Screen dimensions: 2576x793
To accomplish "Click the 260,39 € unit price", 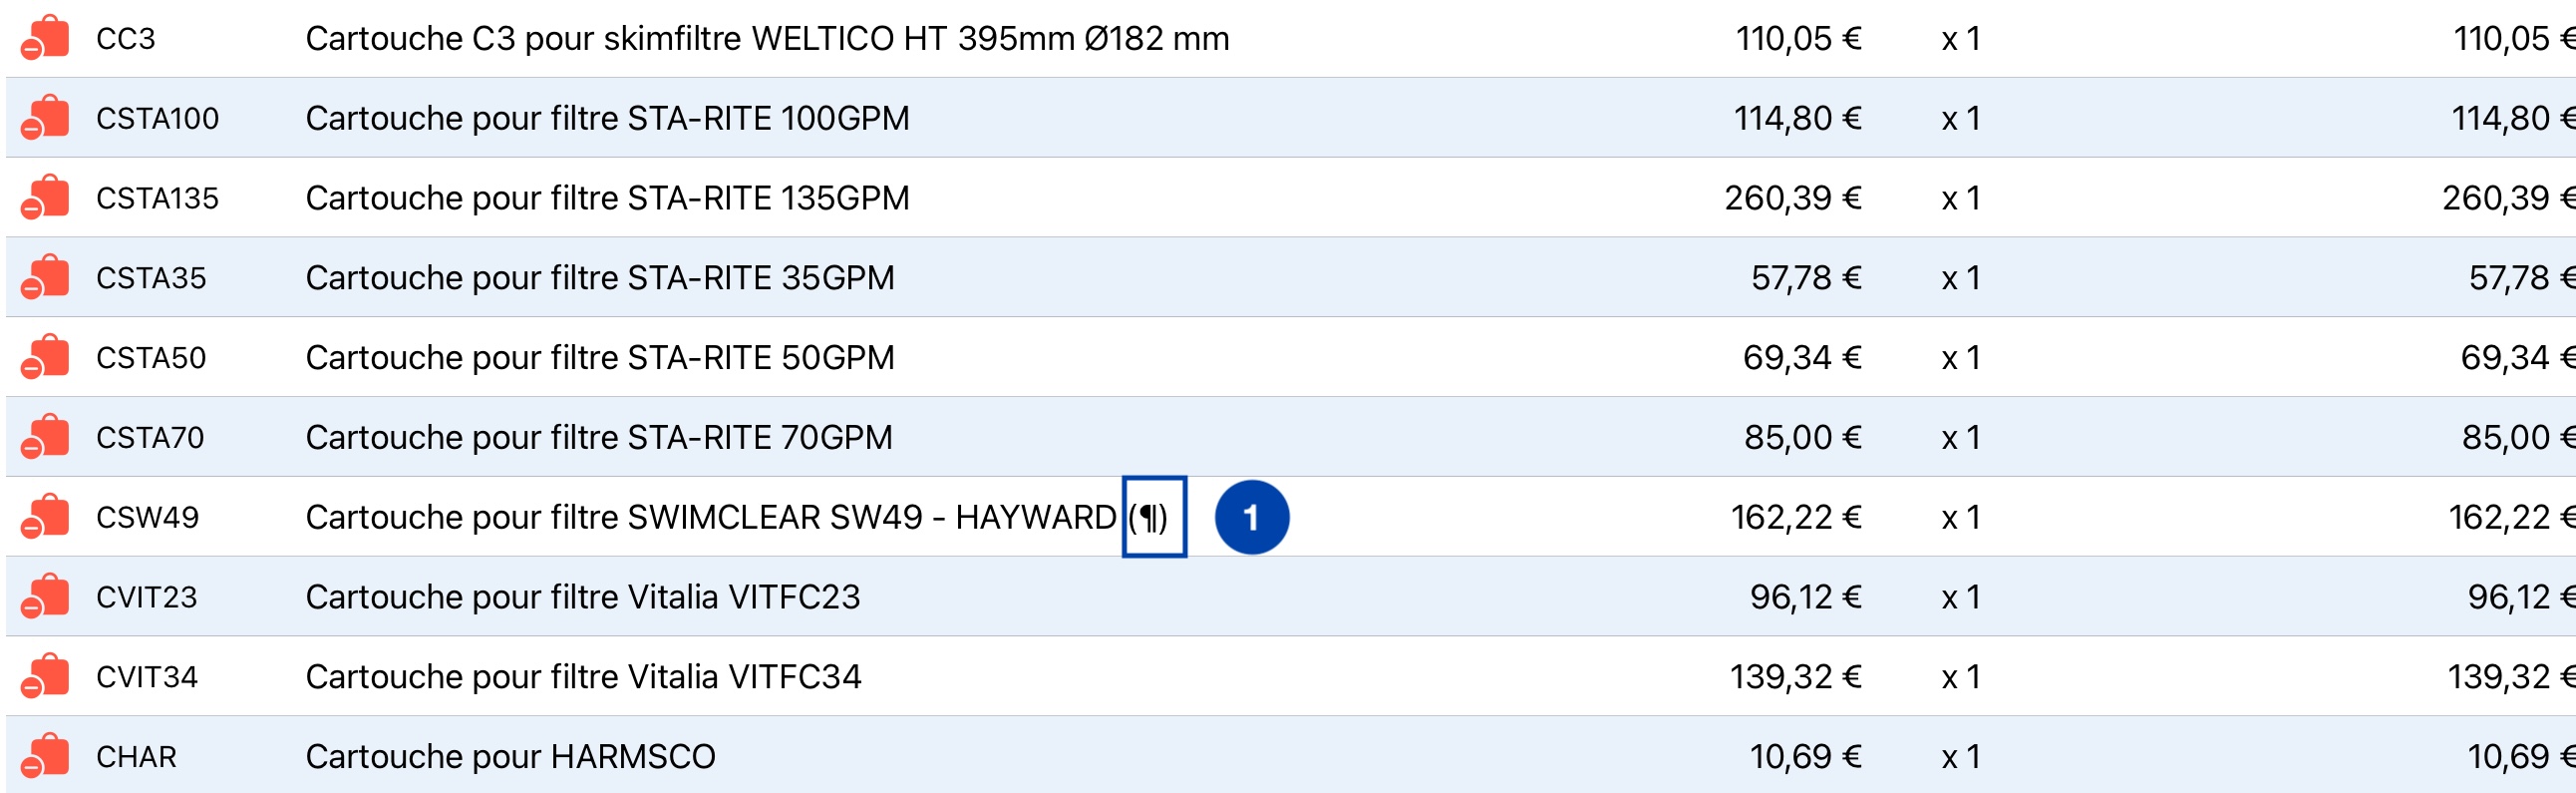I will [1792, 198].
